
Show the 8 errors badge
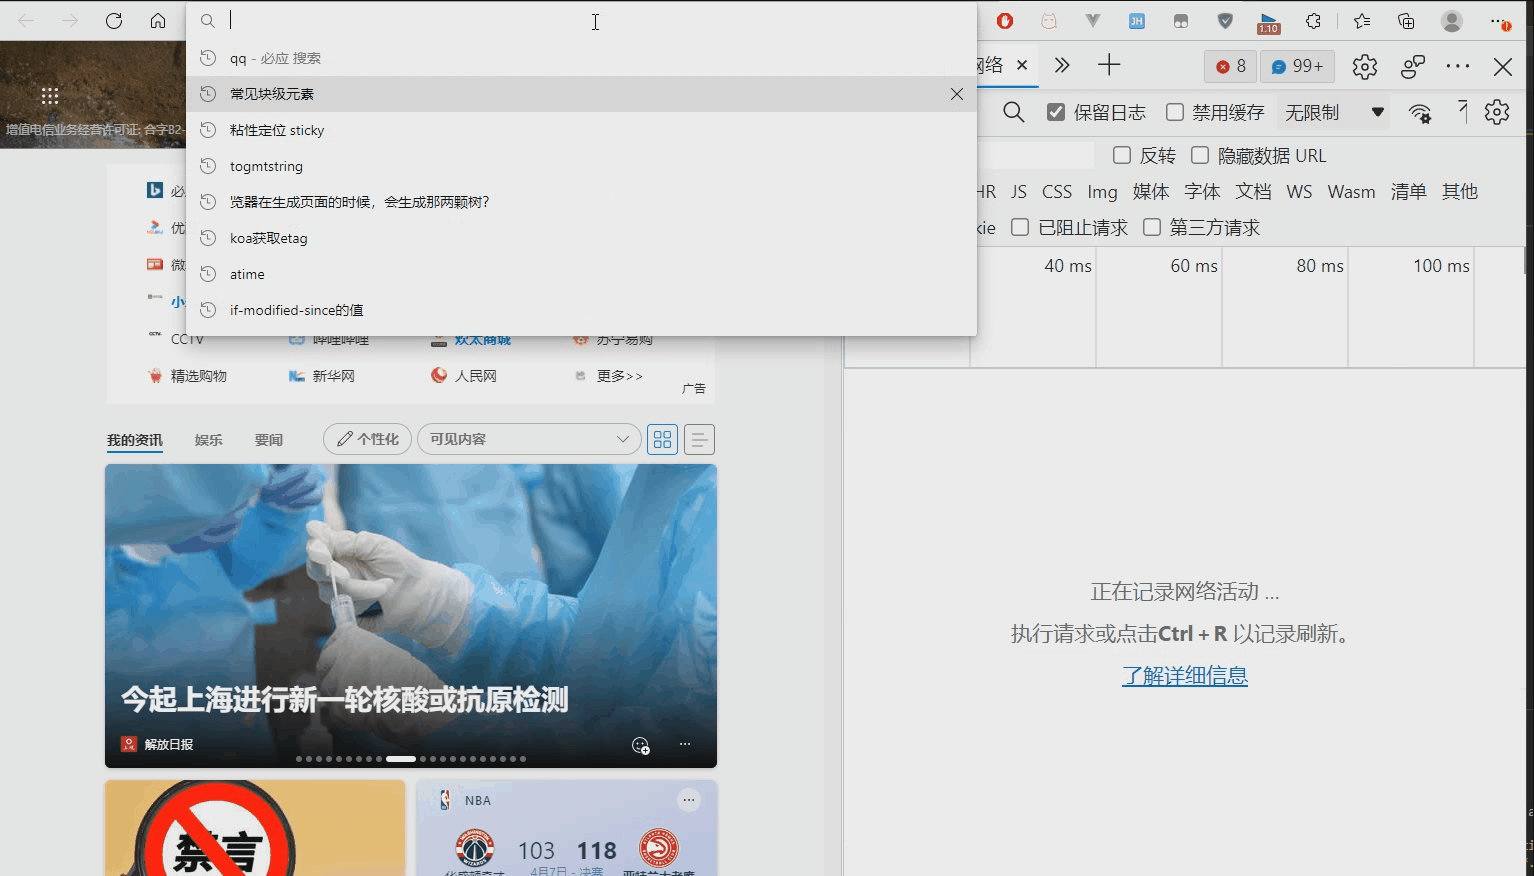[x=1231, y=66]
